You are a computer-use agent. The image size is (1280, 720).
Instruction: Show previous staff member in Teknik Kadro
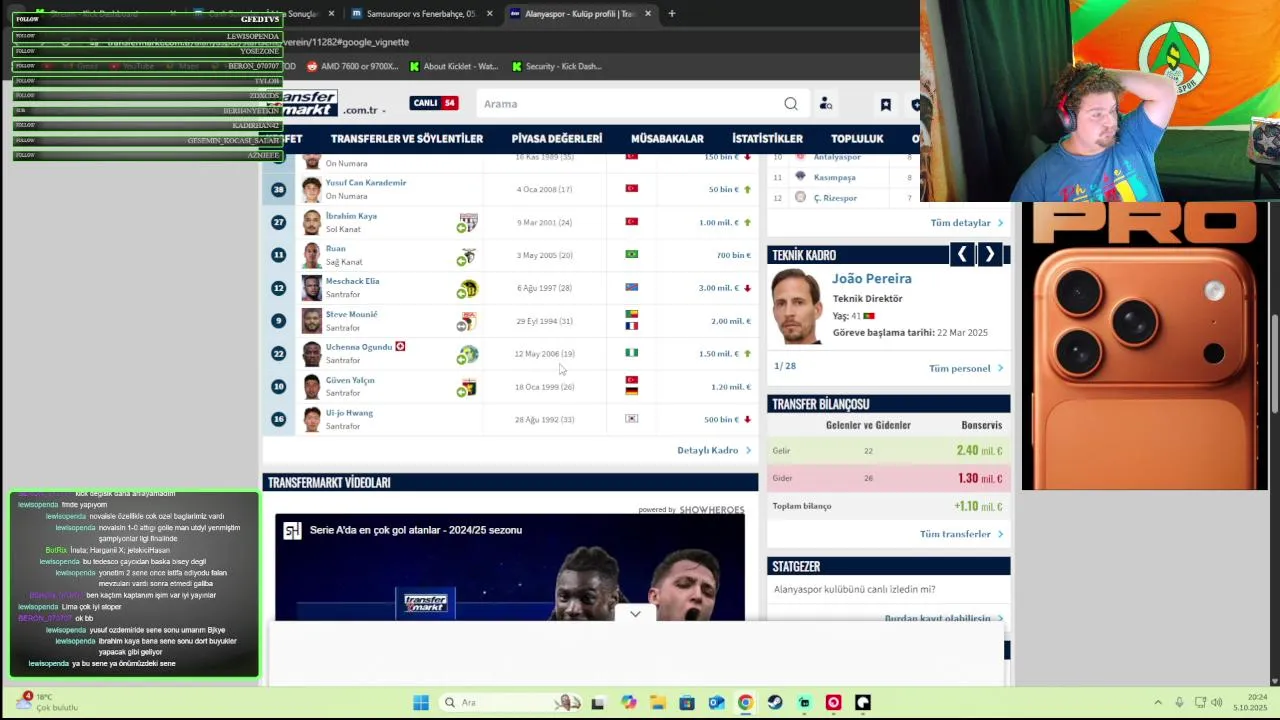pos(962,254)
